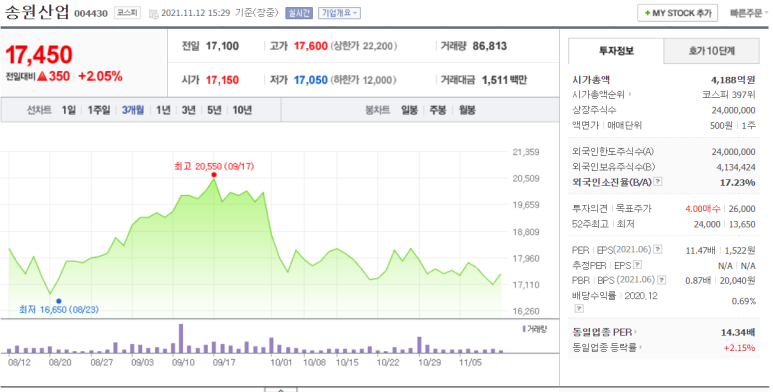This screenshot has height=392, width=773.
Task: Click the 거래량 legend marker
Action: pos(524,329)
